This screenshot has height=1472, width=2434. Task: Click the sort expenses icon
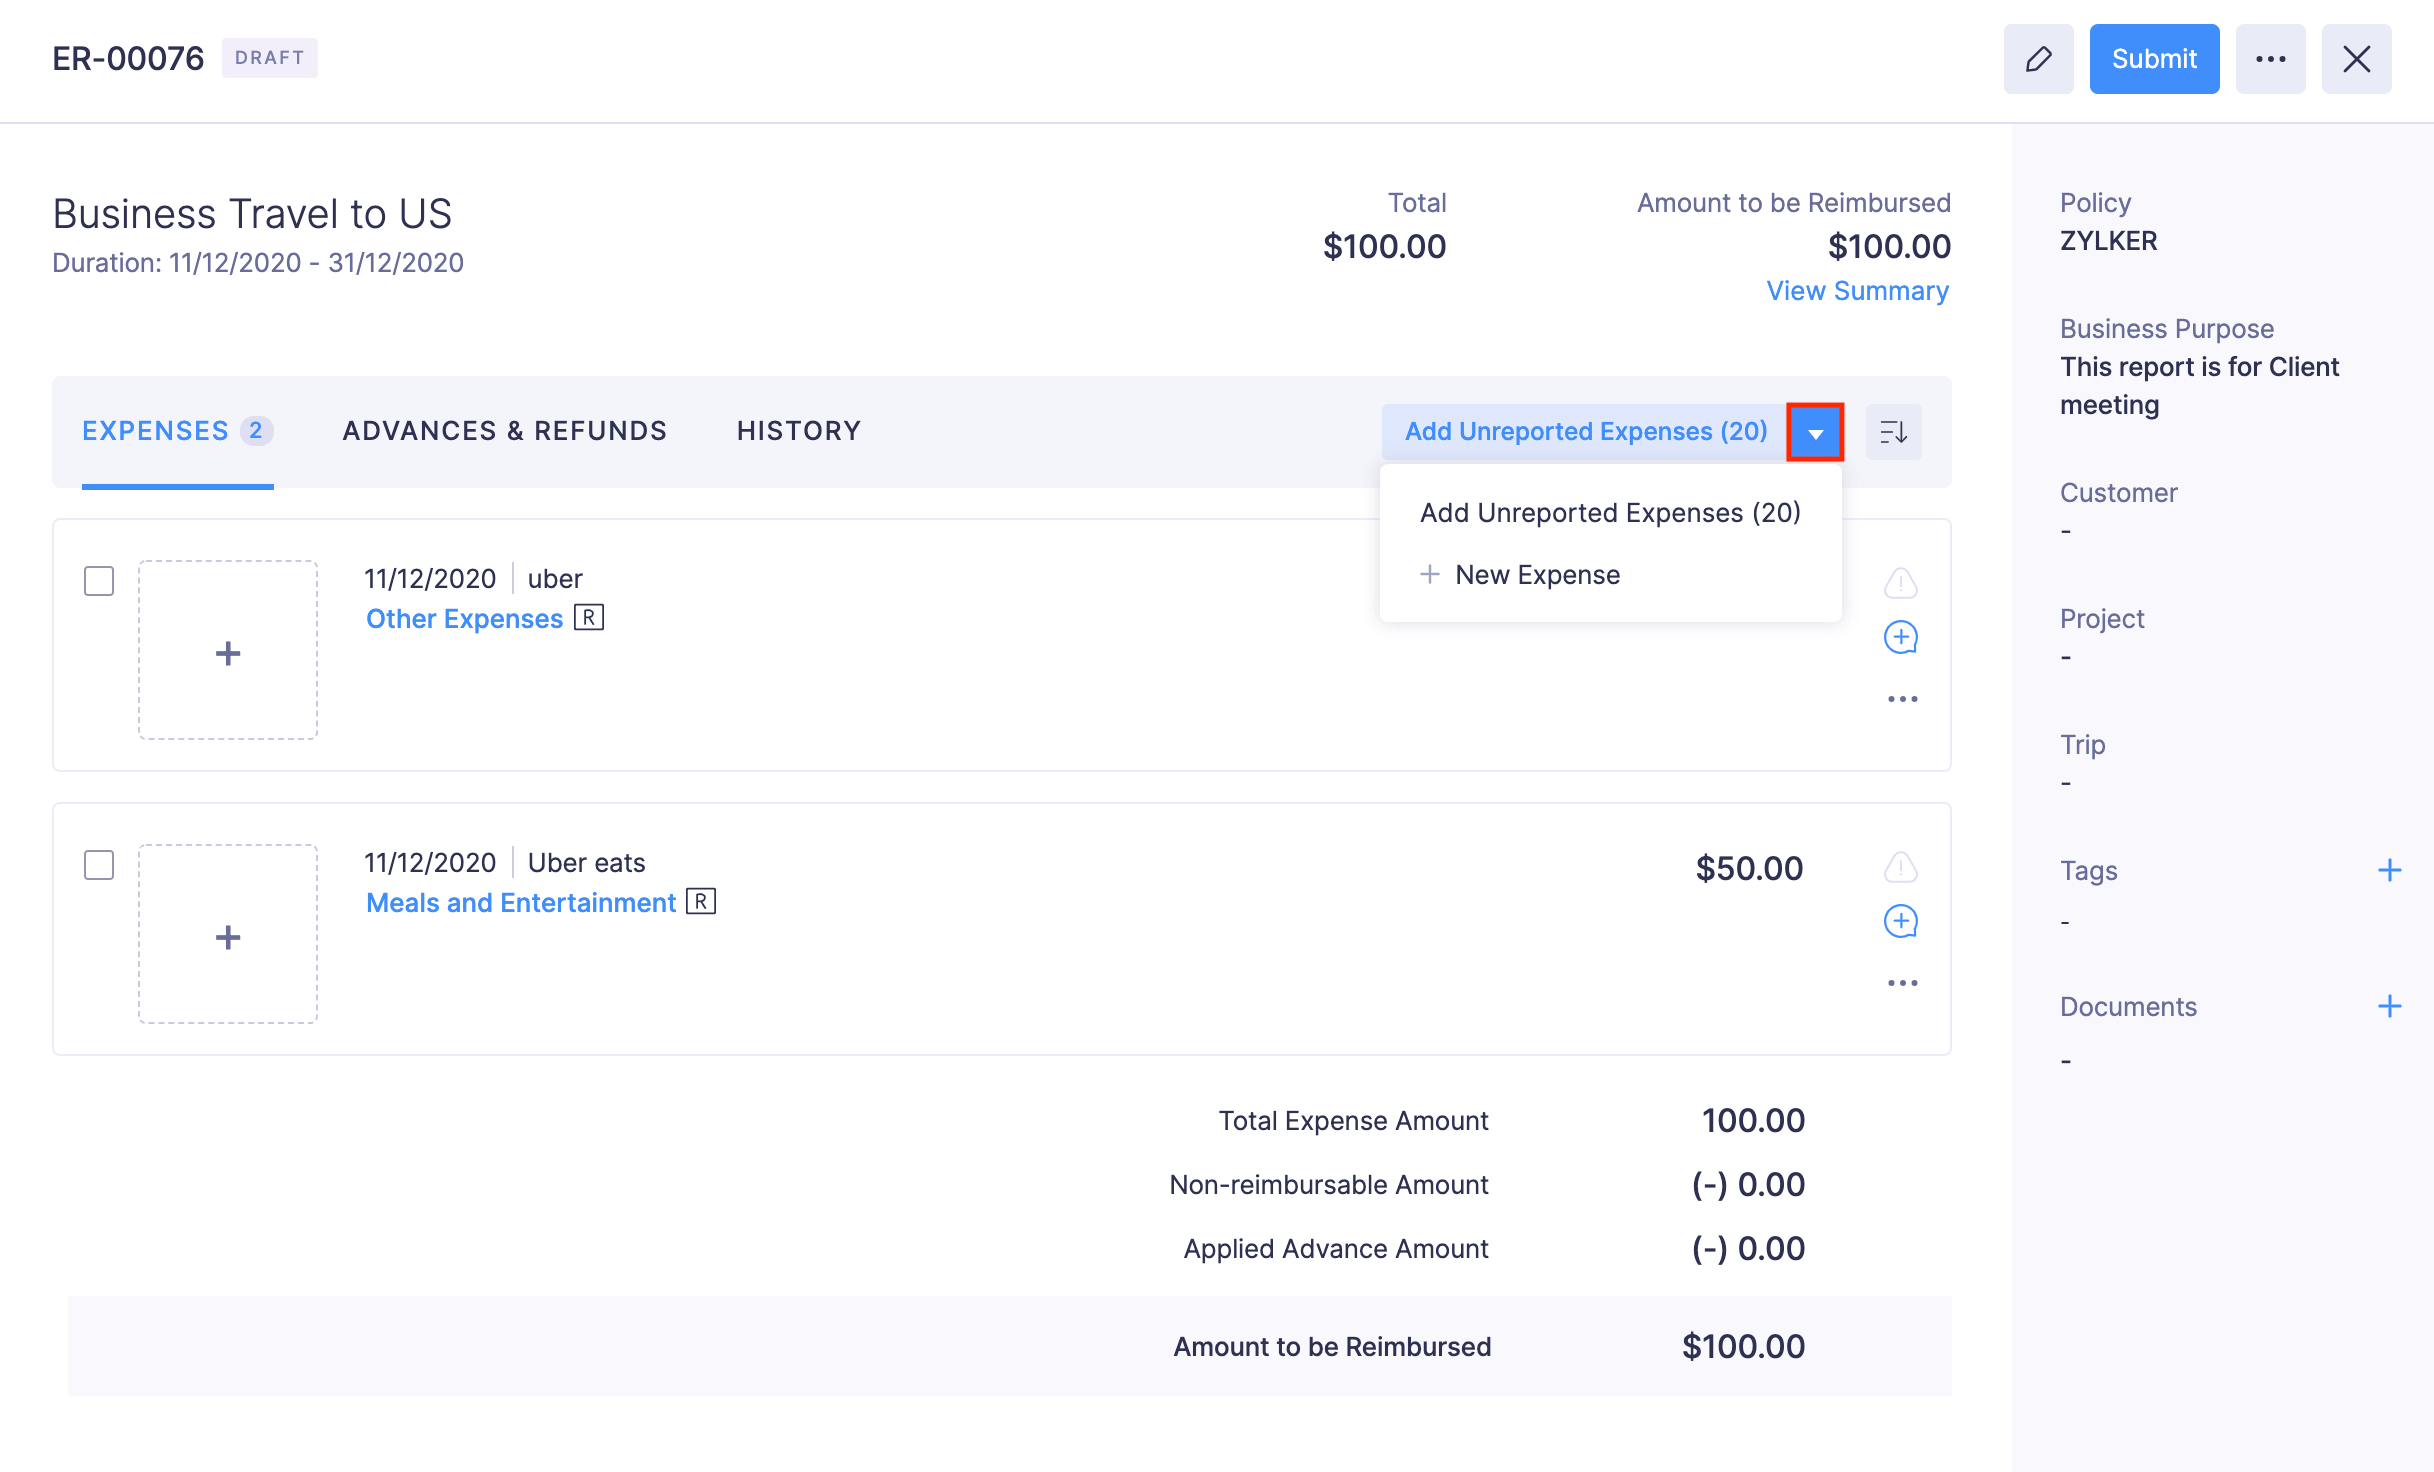pyautogui.click(x=1893, y=432)
